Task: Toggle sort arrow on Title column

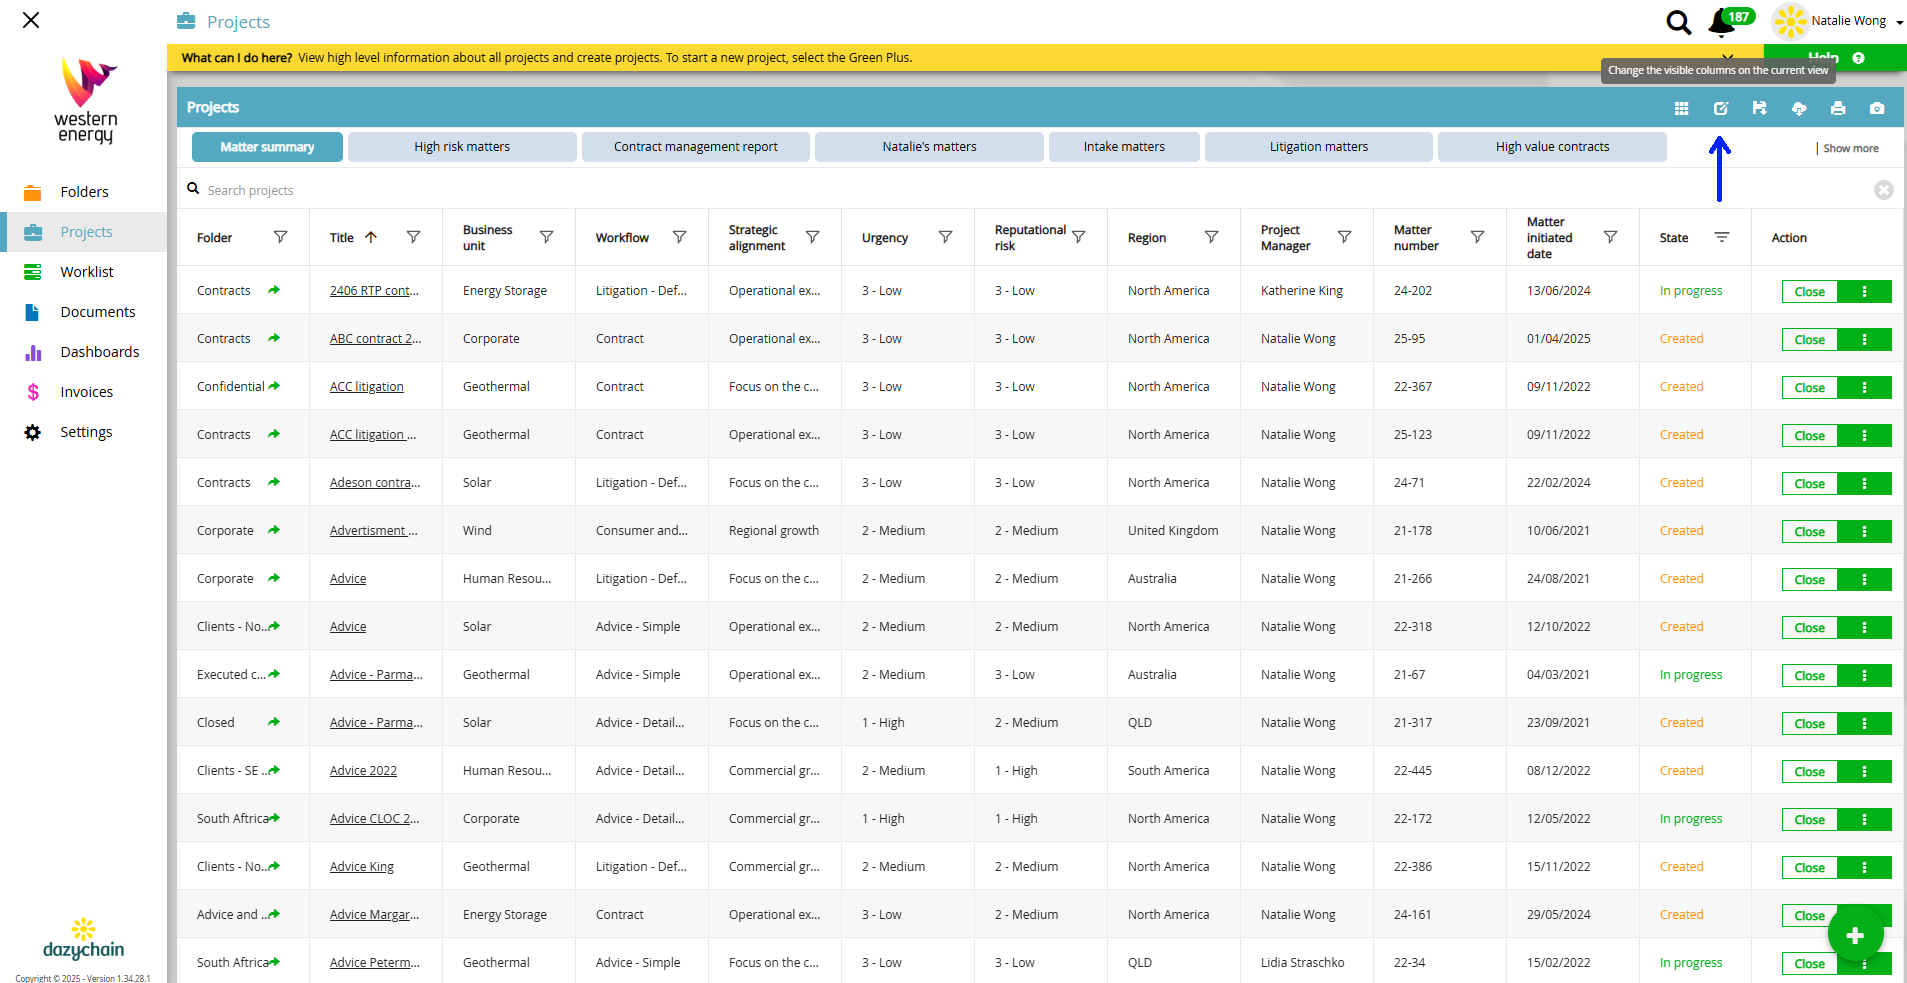Action: (x=371, y=237)
